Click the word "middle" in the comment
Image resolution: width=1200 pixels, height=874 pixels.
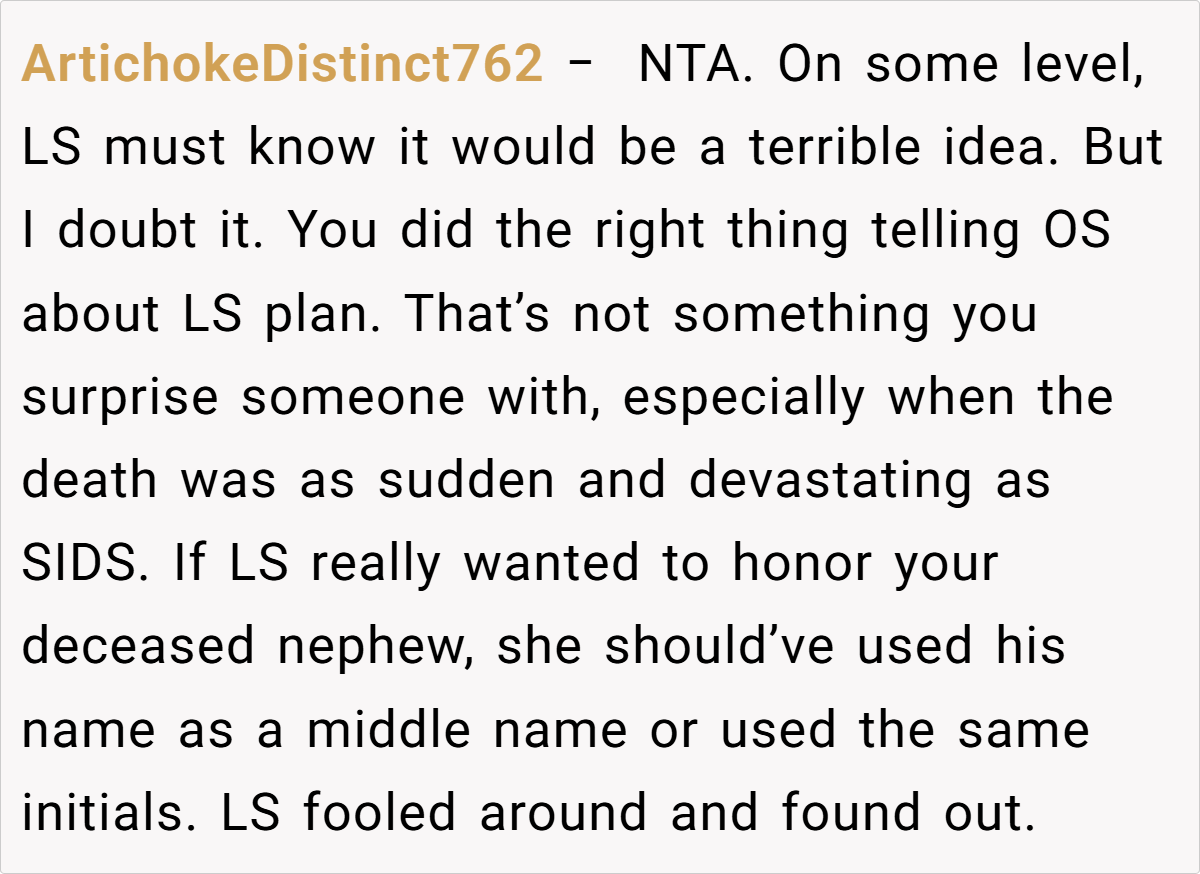pyautogui.click(x=387, y=729)
